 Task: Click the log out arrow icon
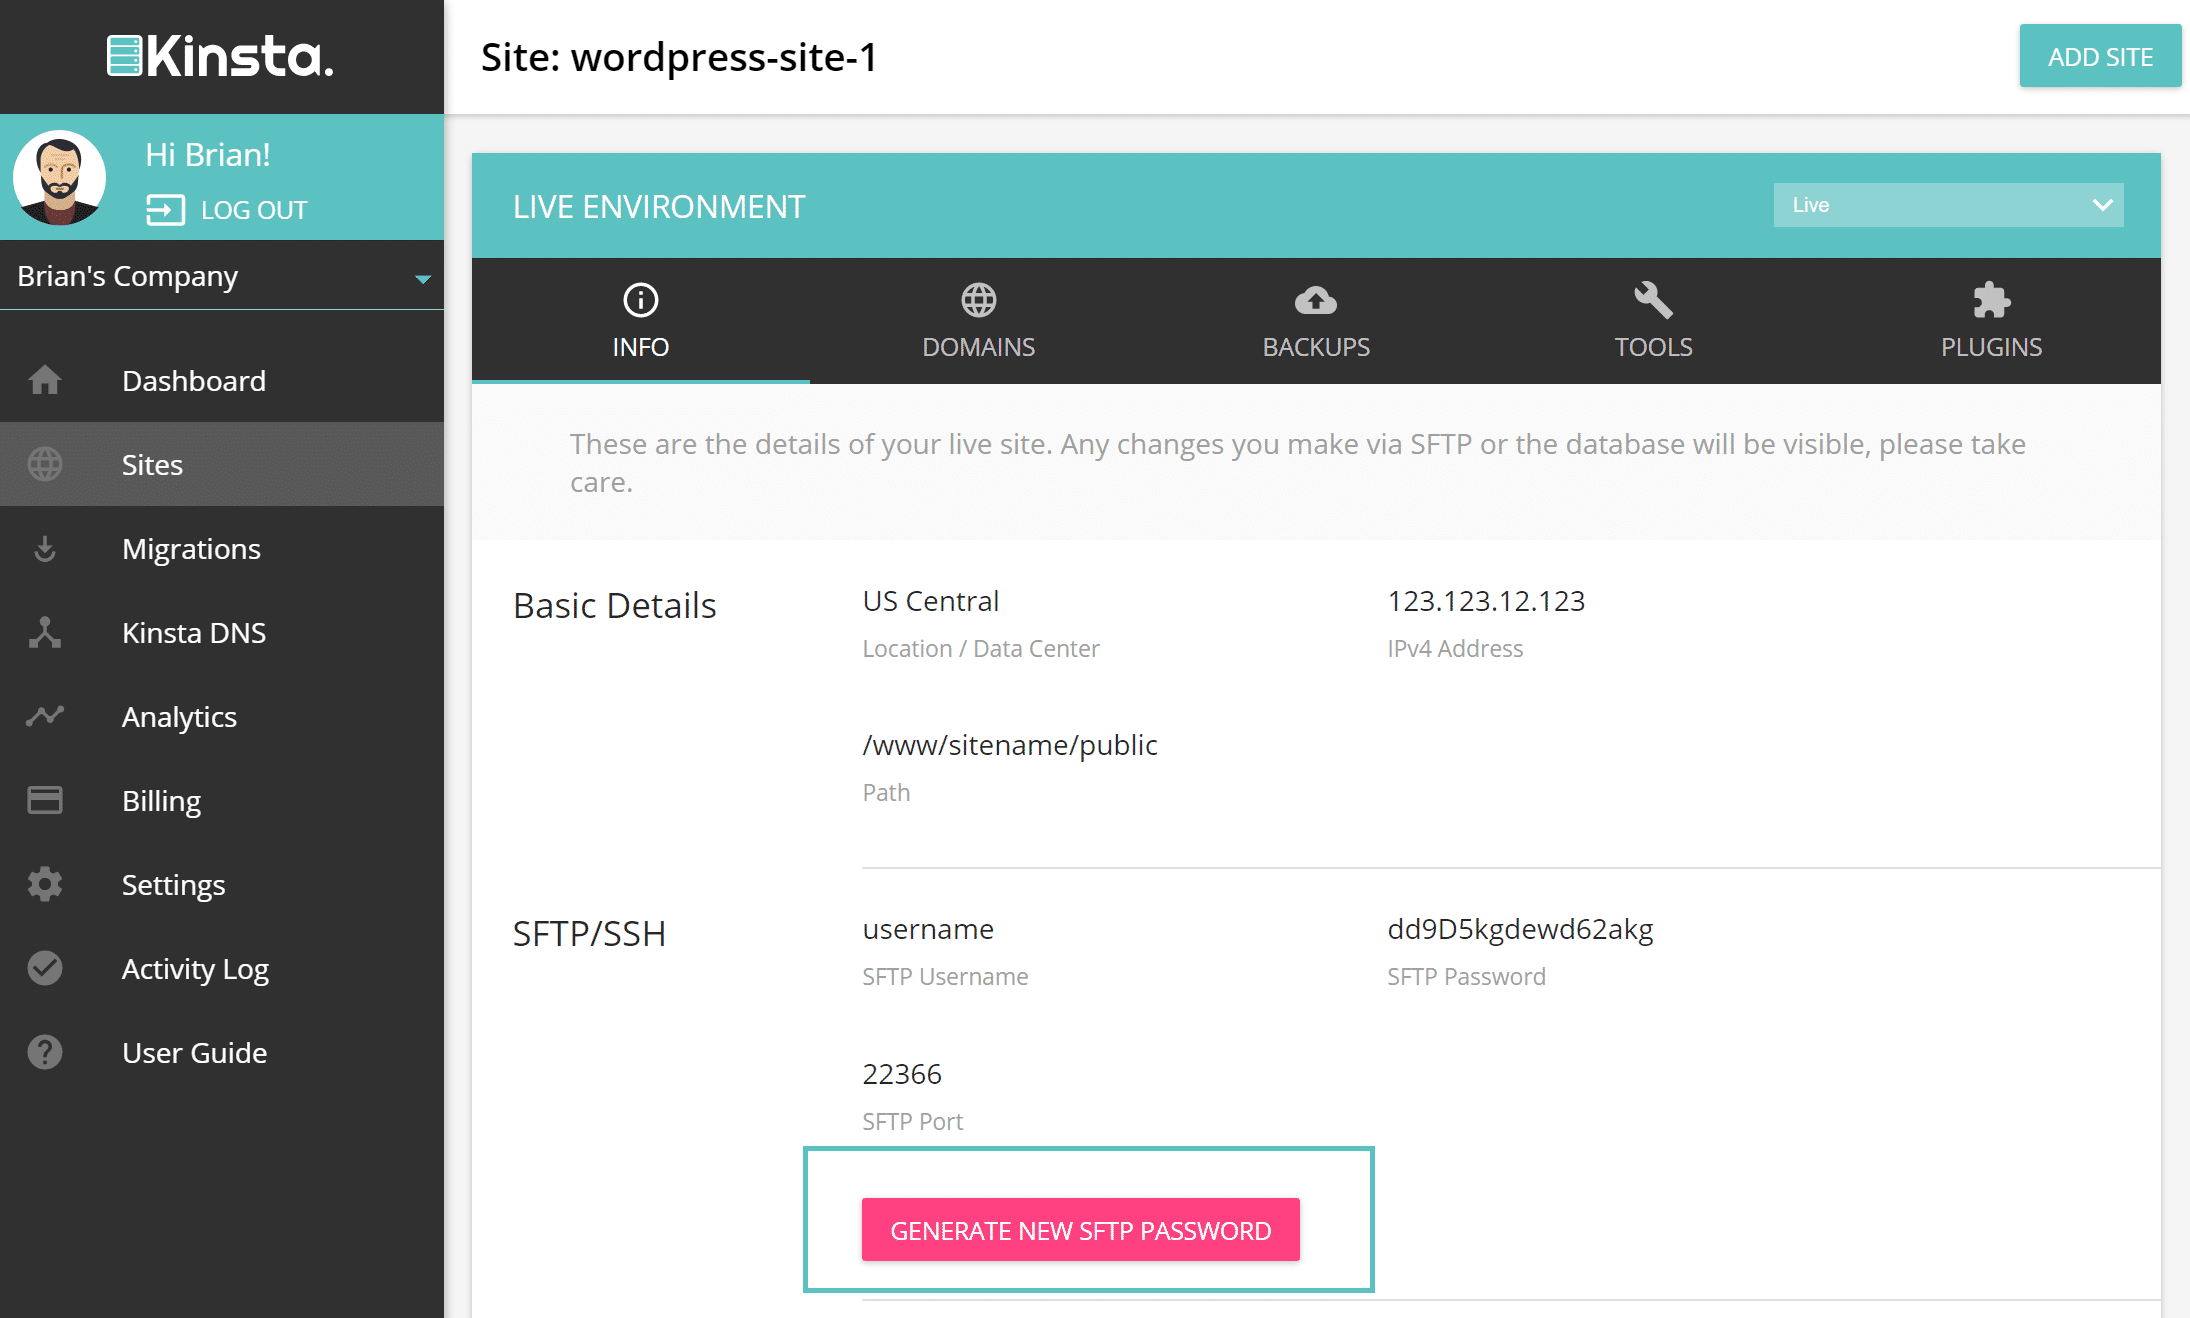(x=166, y=210)
